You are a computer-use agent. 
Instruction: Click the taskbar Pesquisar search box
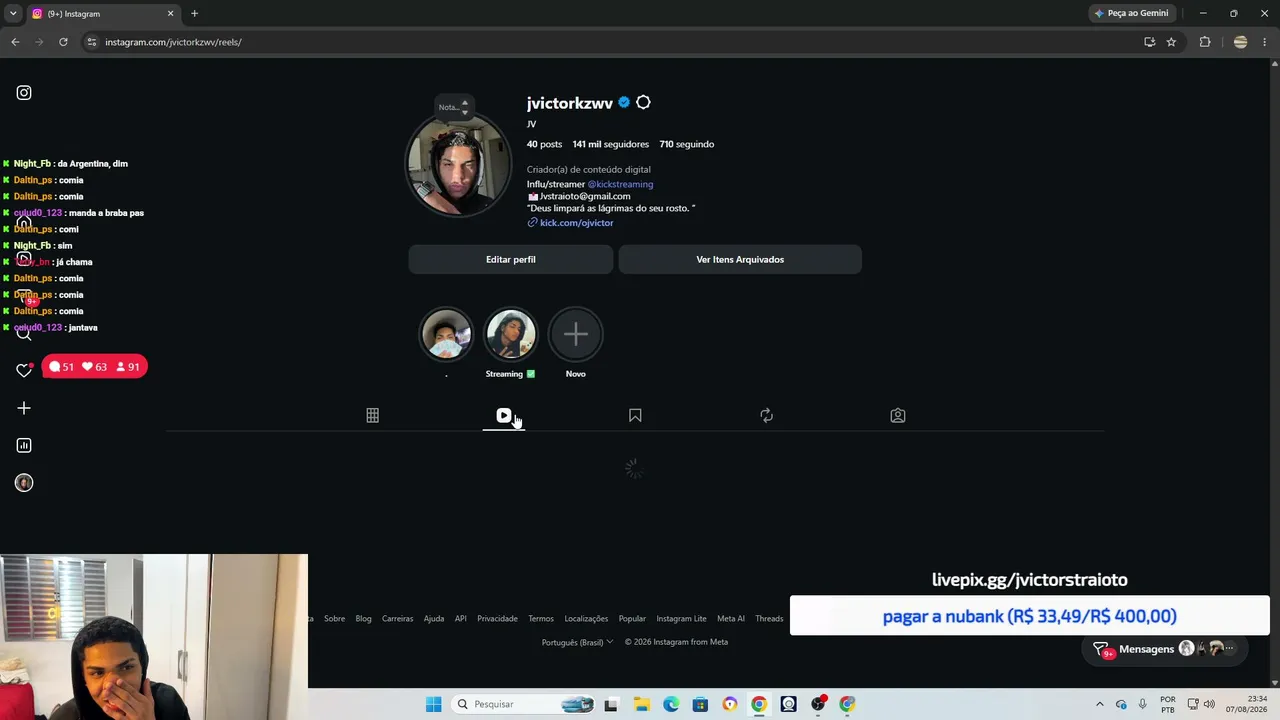523,704
